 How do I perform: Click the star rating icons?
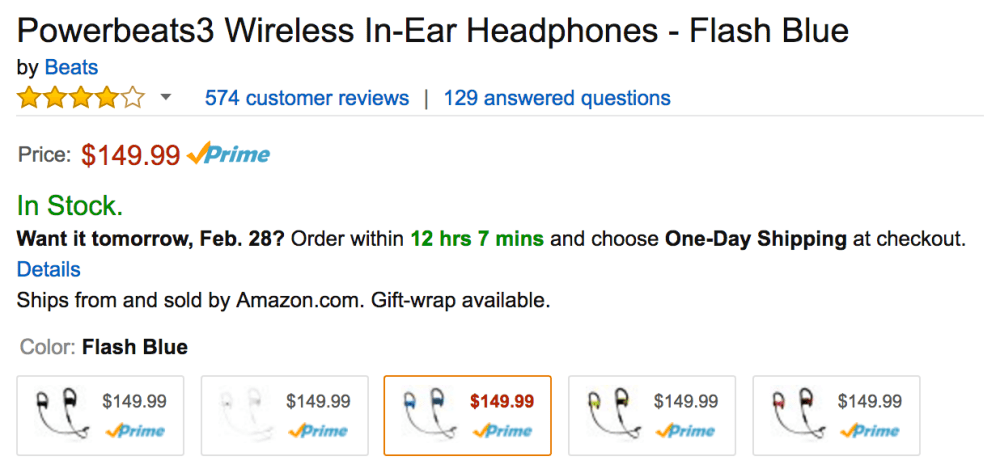81,98
